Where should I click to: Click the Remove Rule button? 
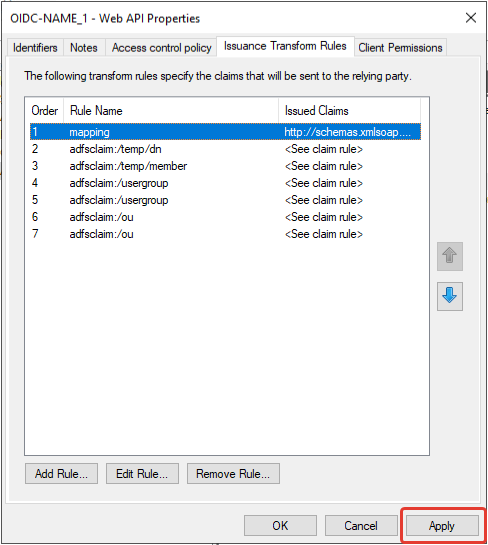(233, 473)
